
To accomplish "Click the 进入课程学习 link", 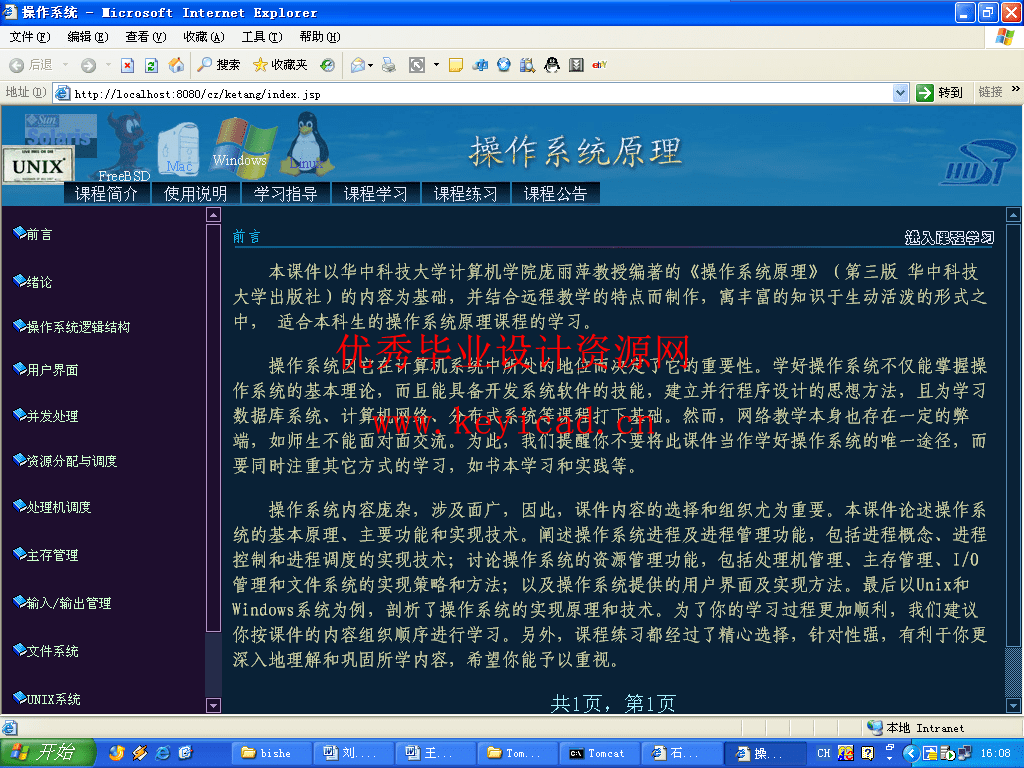I will click(x=949, y=238).
